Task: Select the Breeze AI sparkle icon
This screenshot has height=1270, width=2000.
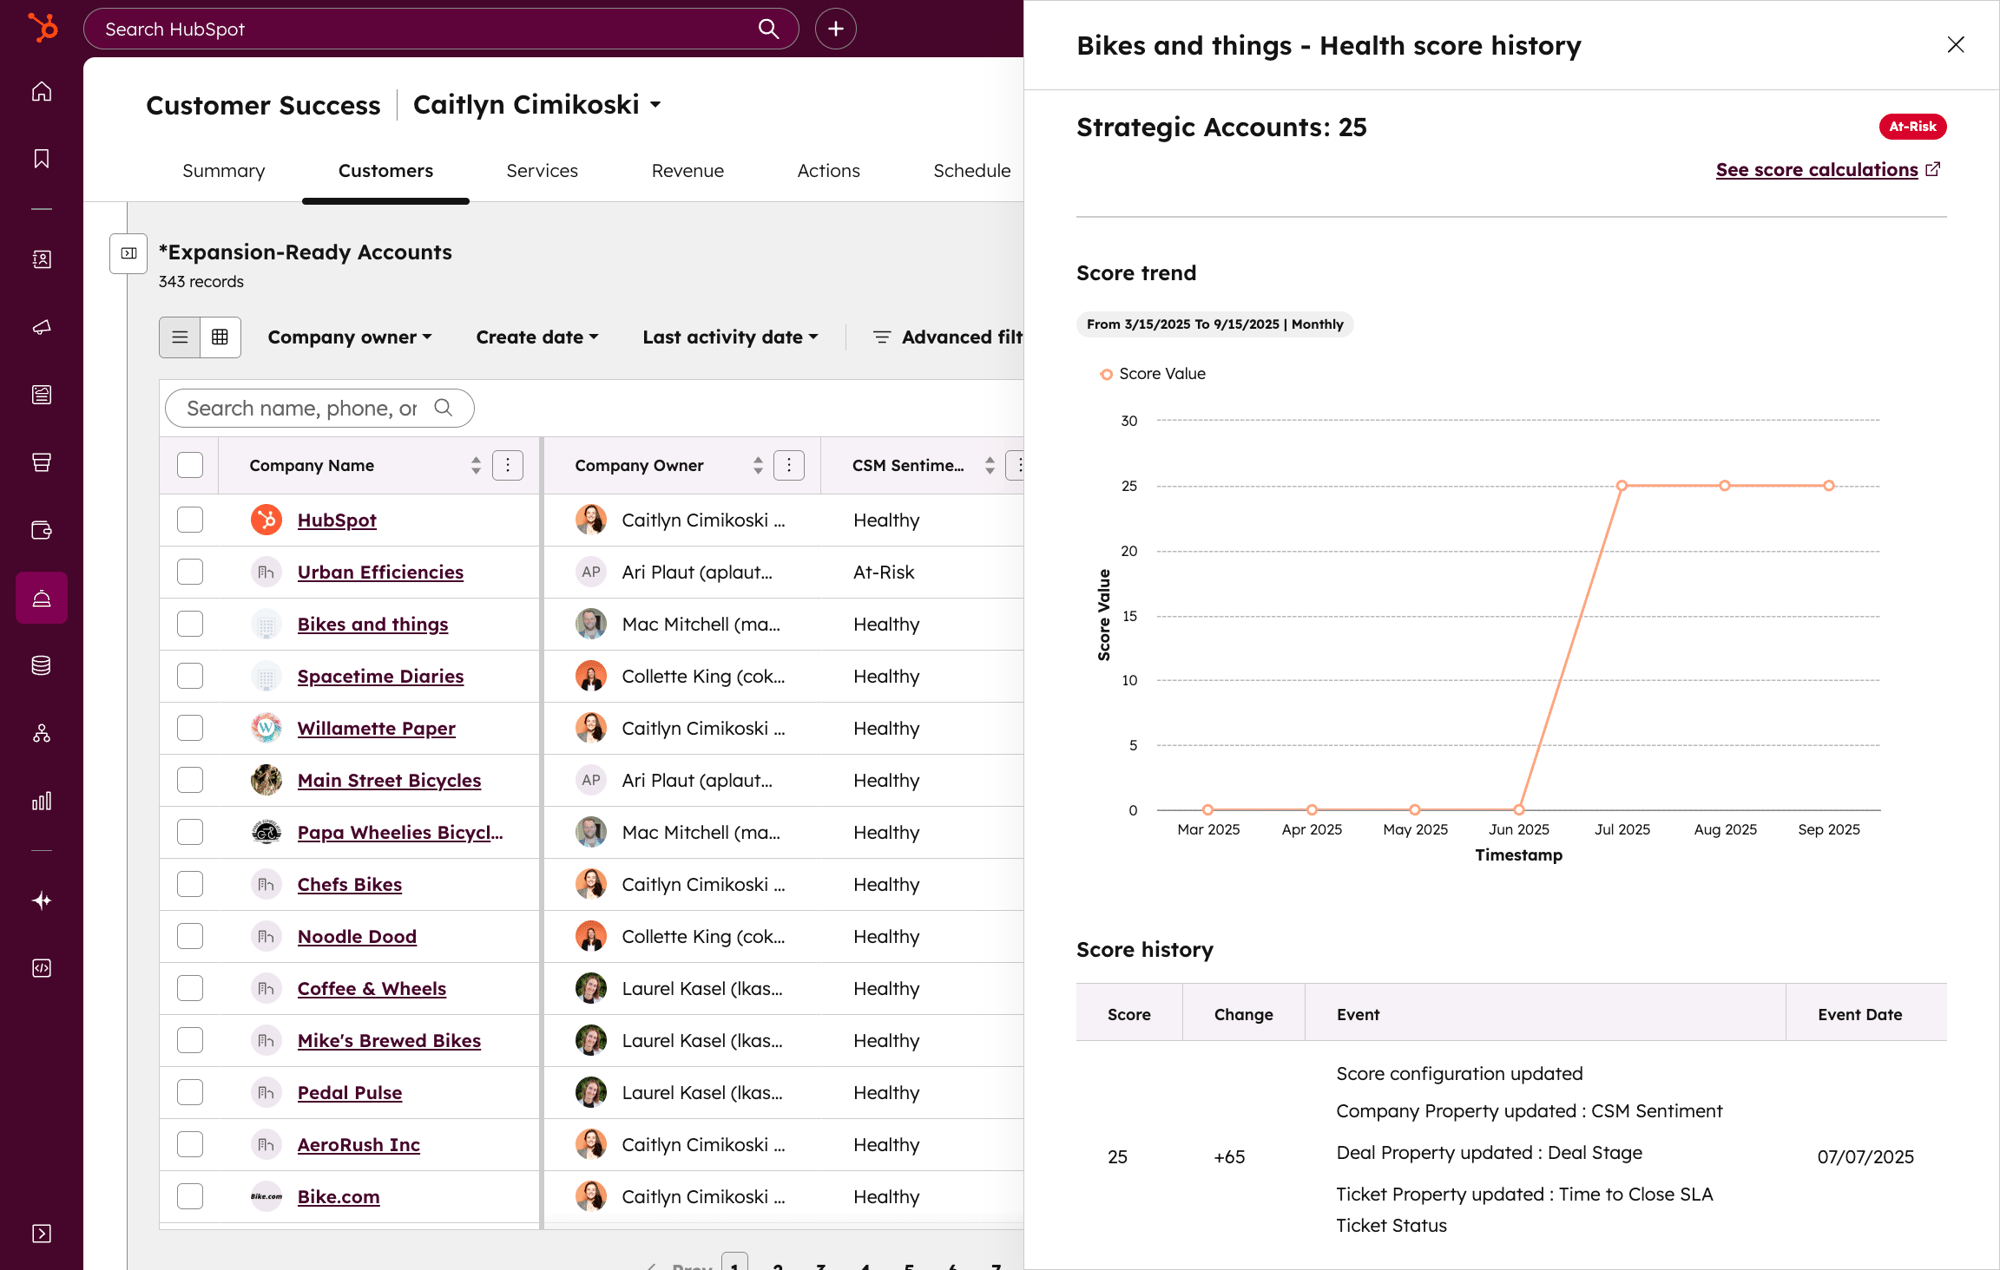Action: 41,900
